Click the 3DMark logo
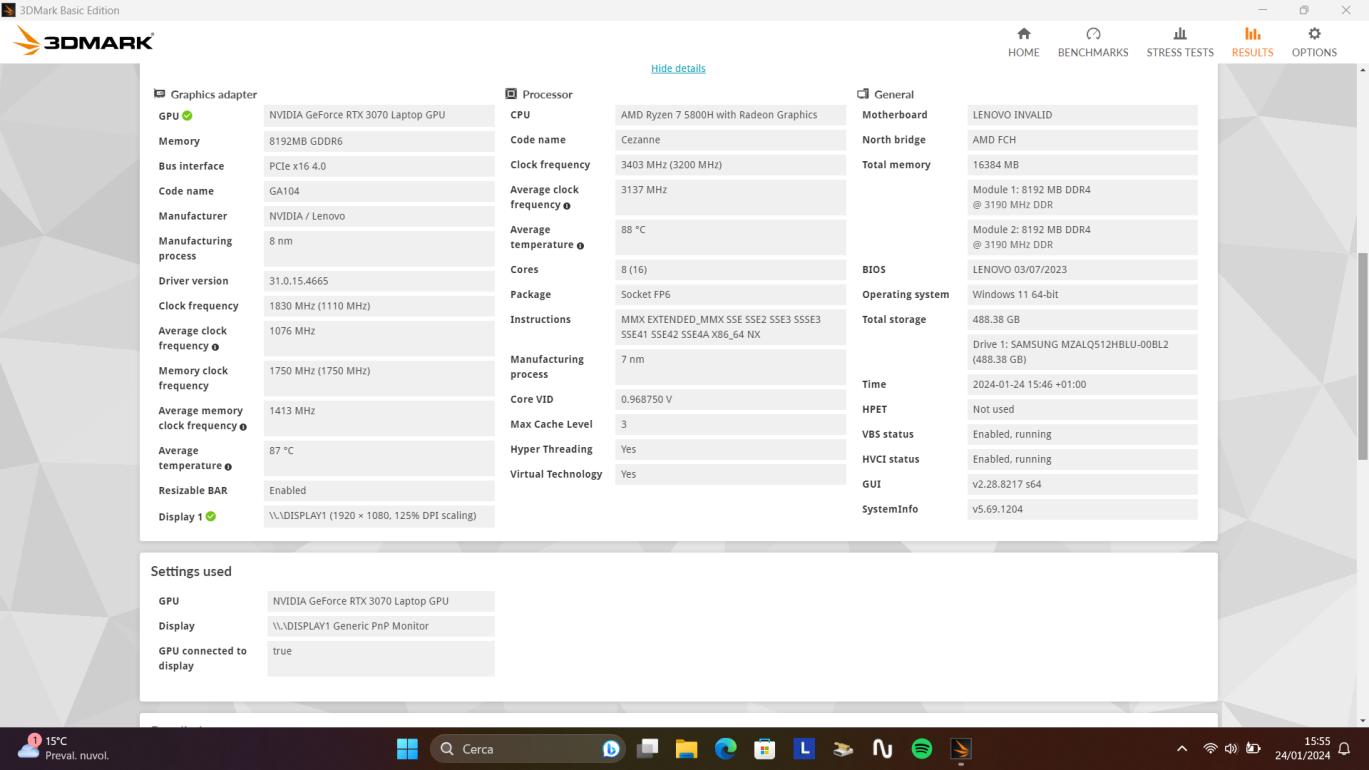The height and width of the screenshot is (770, 1369). pyautogui.click(x=83, y=42)
